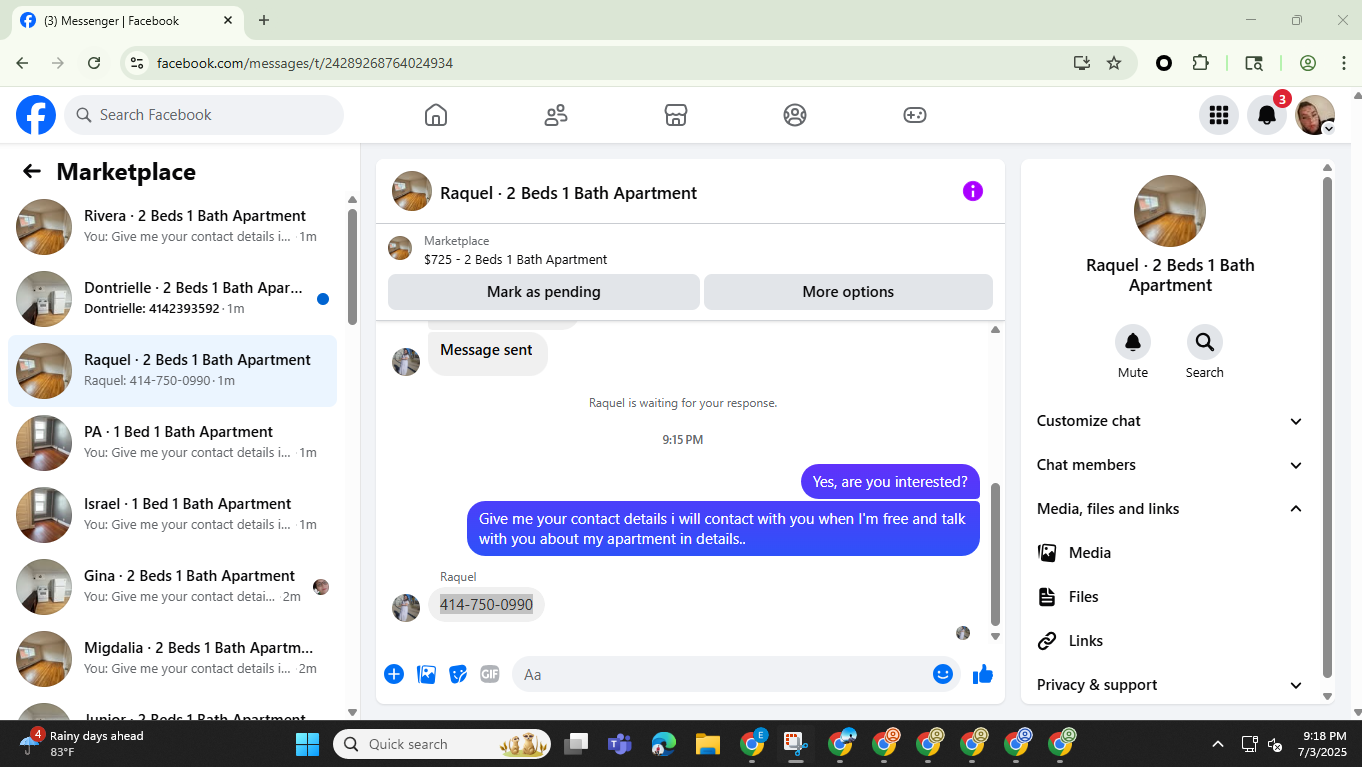Expand Chat members section
Image resolution: width=1362 pixels, height=767 pixels.
[1169, 465]
